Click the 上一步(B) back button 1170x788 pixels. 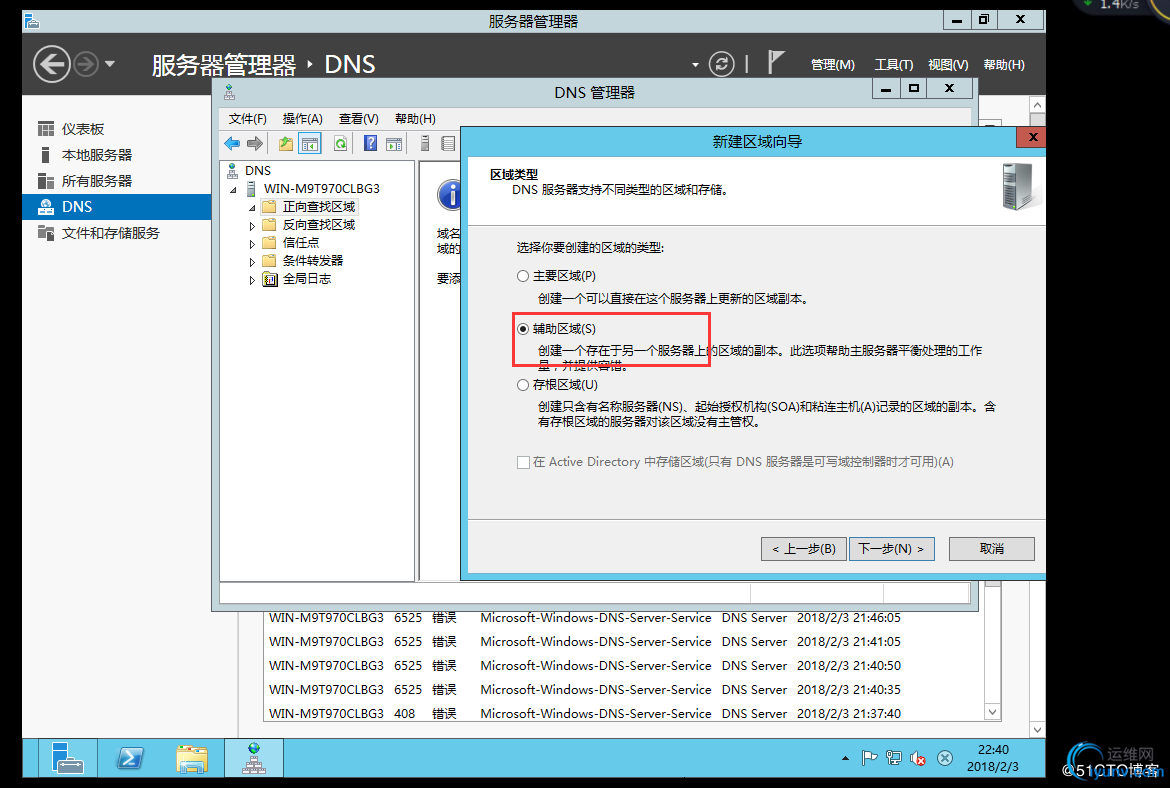(x=804, y=548)
